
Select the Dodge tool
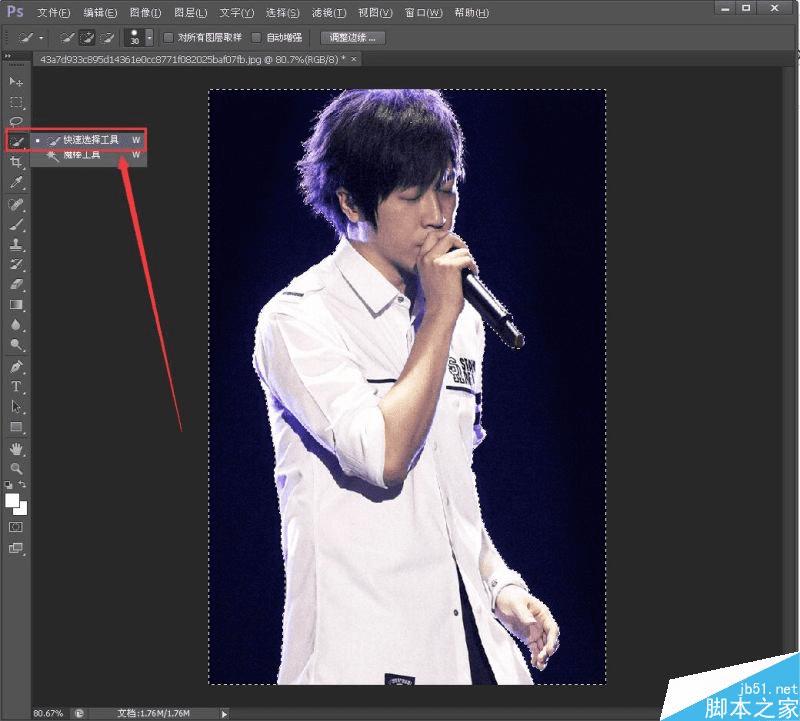click(16, 345)
